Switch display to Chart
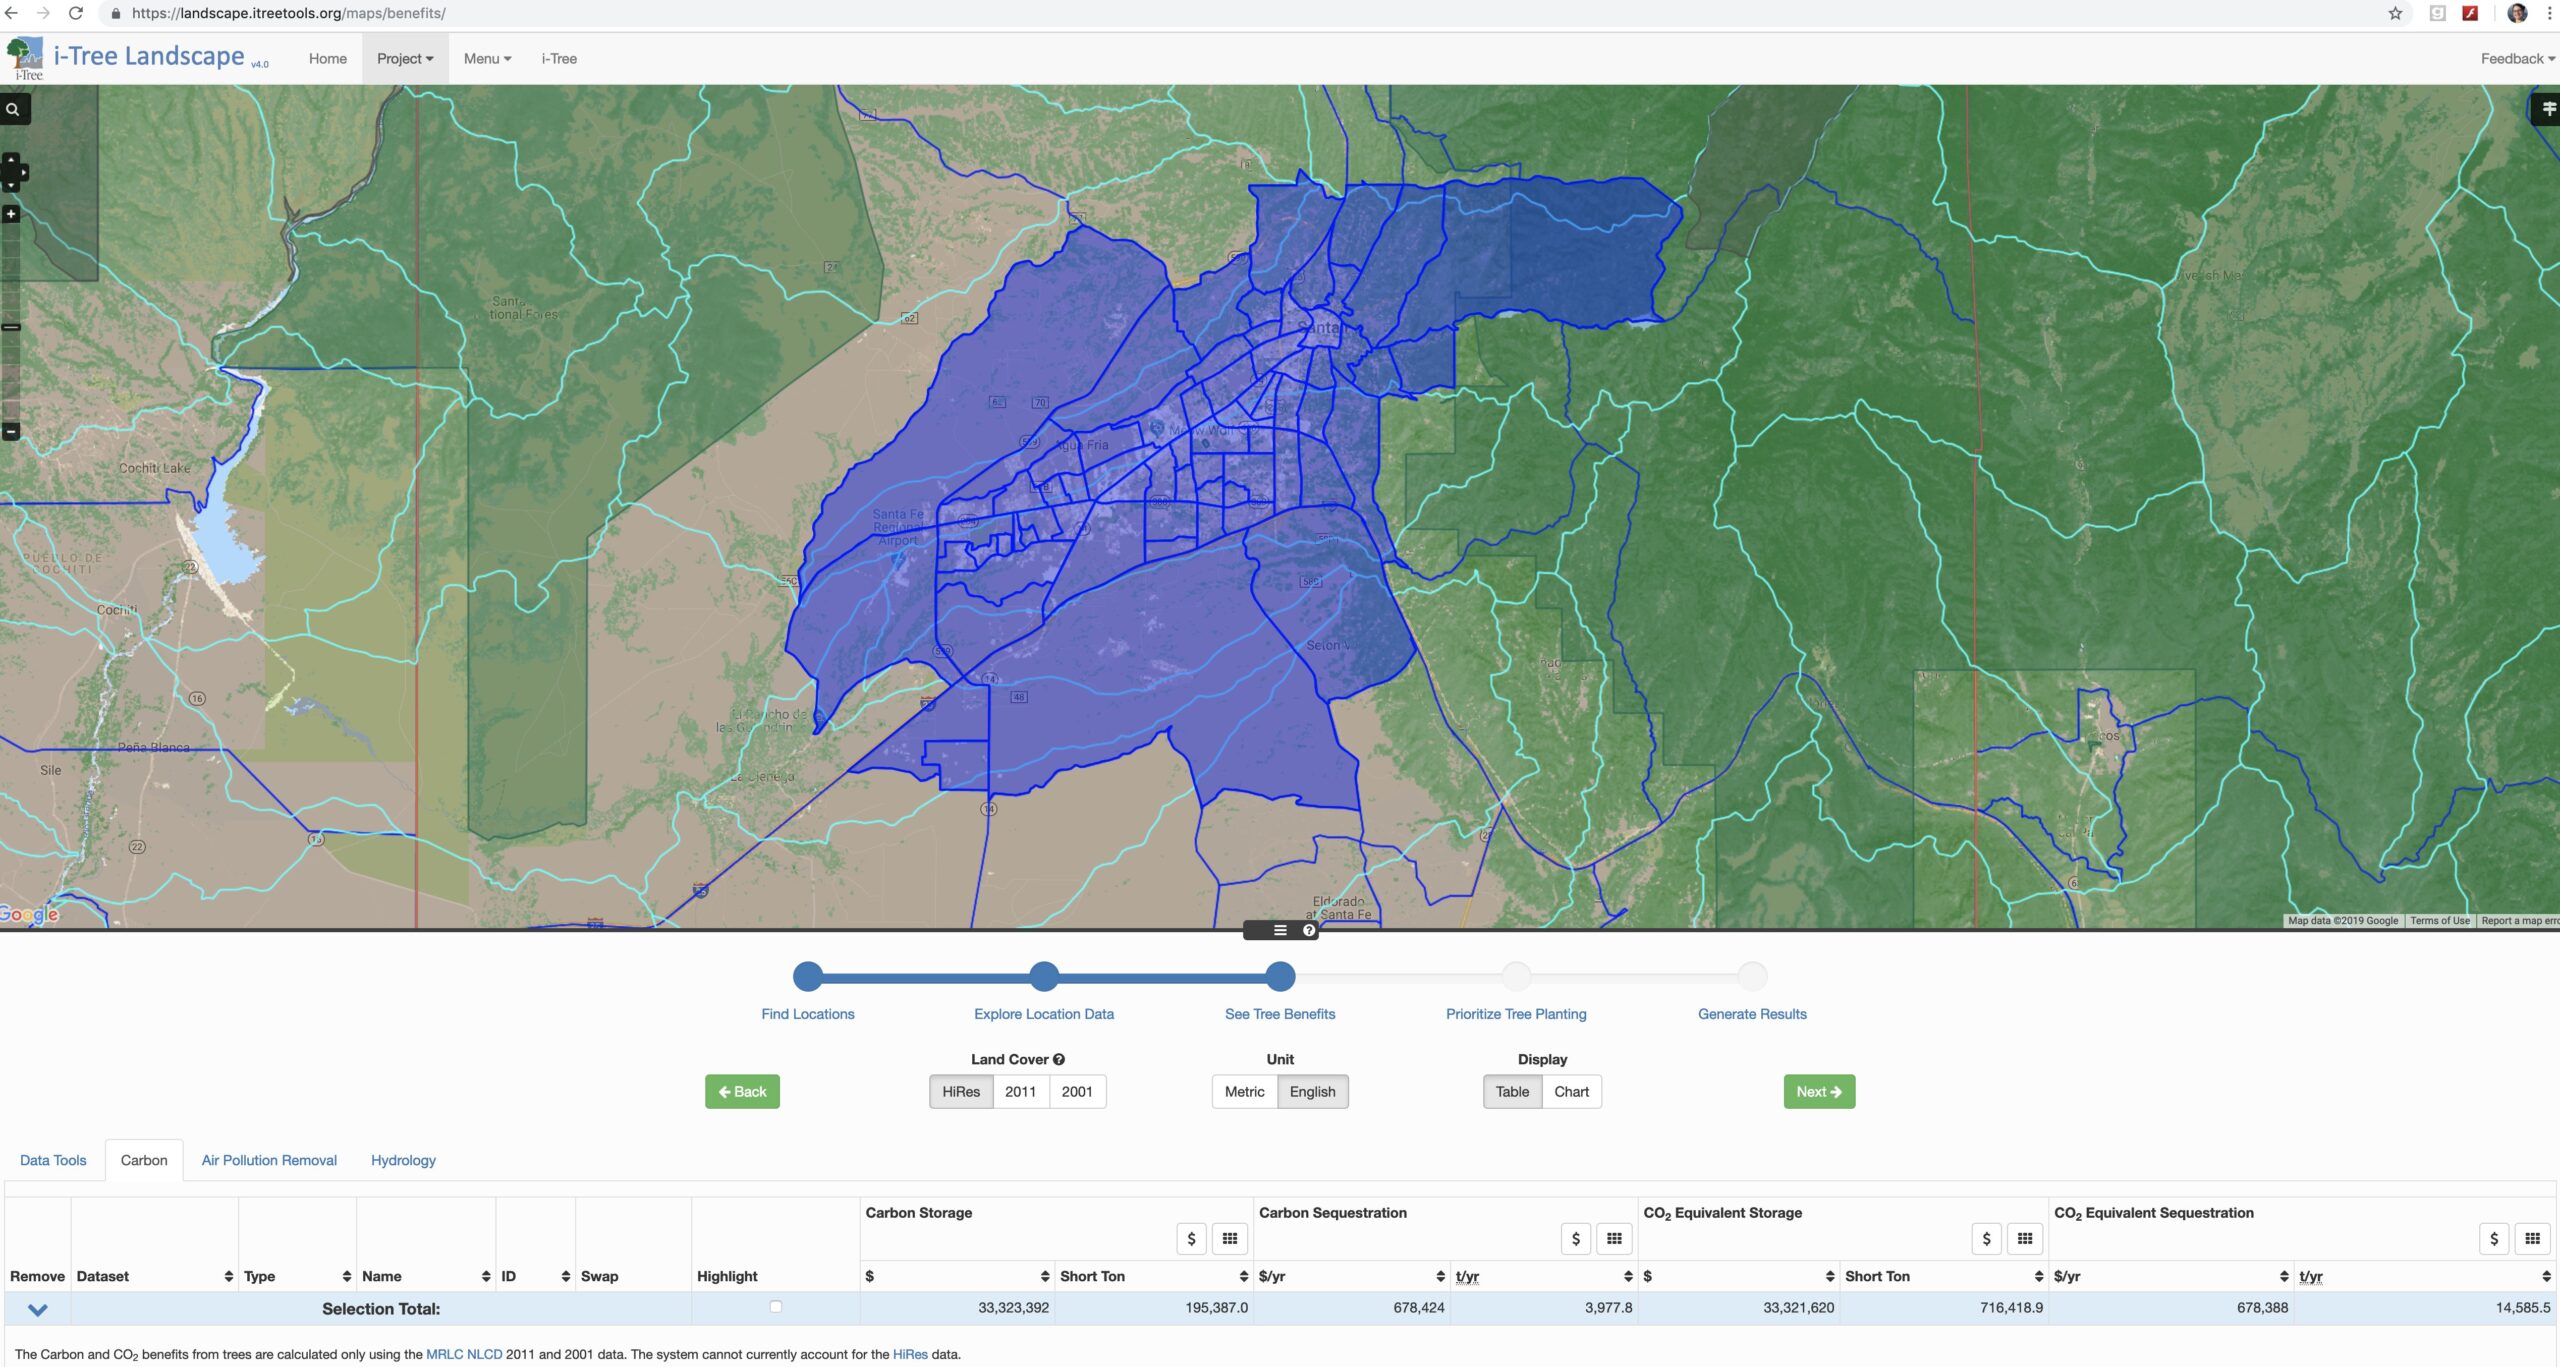The image size is (2560, 1367). pyautogui.click(x=1570, y=1091)
